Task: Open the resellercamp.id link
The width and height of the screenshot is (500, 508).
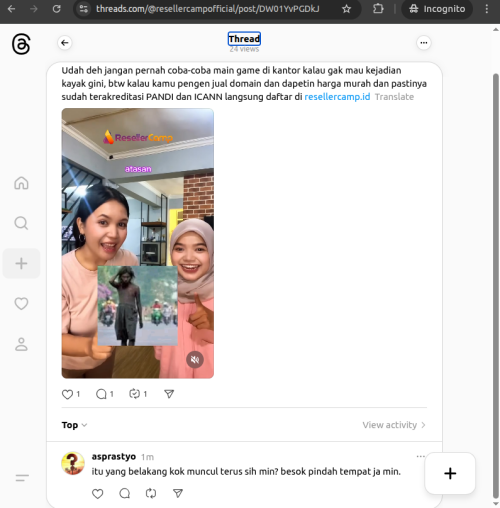Action: 337,97
